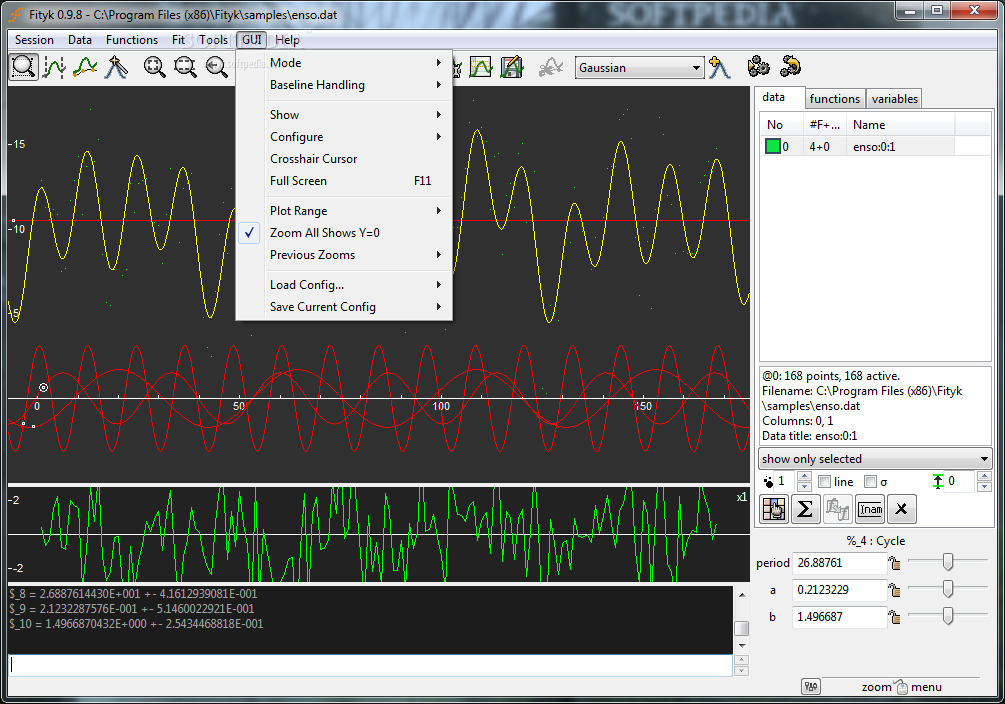Viewport: 1005px width, 704px height.
Task: Click the Sigma sum button
Action: pyautogui.click(x=805, y=509)
